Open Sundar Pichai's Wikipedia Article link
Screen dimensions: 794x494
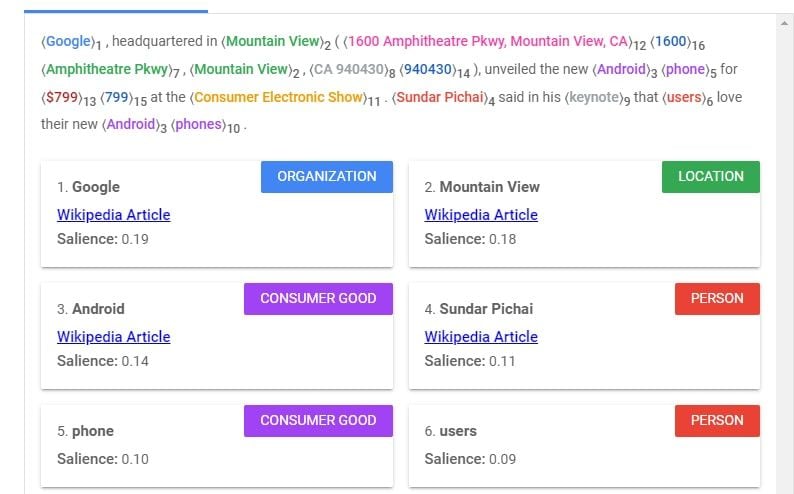(481, 337)
